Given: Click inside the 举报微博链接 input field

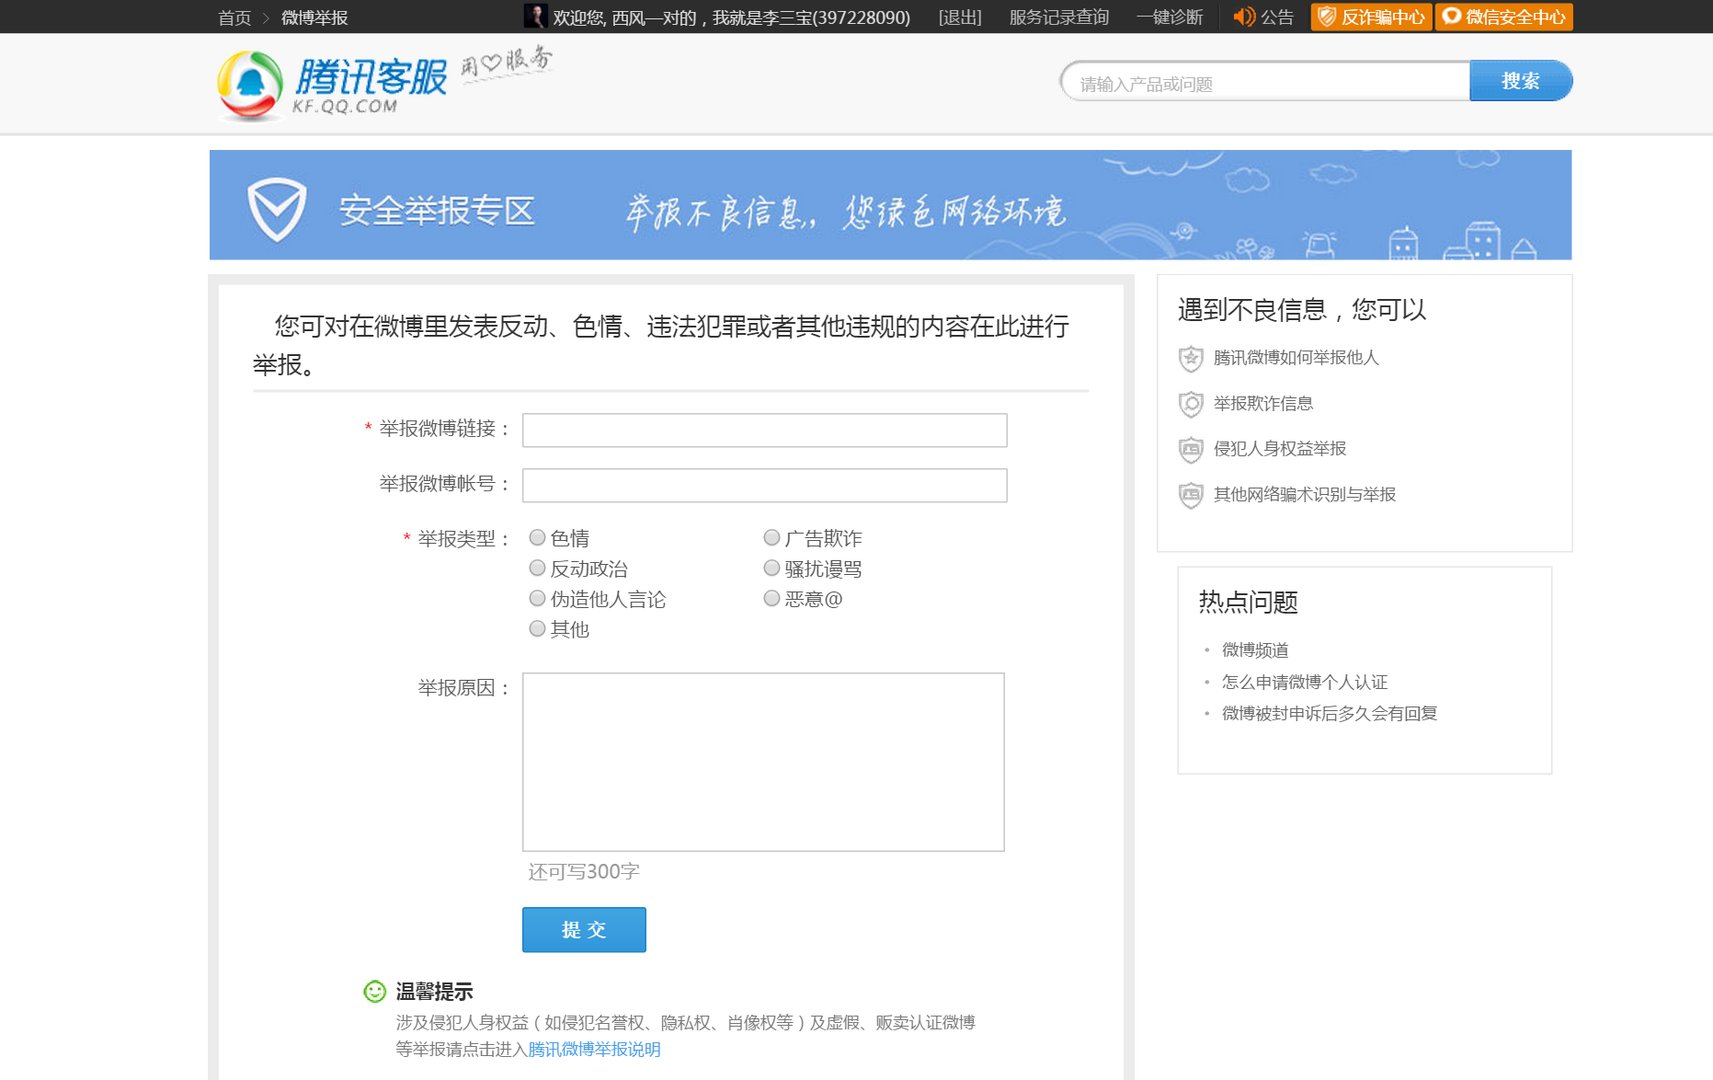Looking at the screenshot, I should pyautogui.click(x=763, y=430).
